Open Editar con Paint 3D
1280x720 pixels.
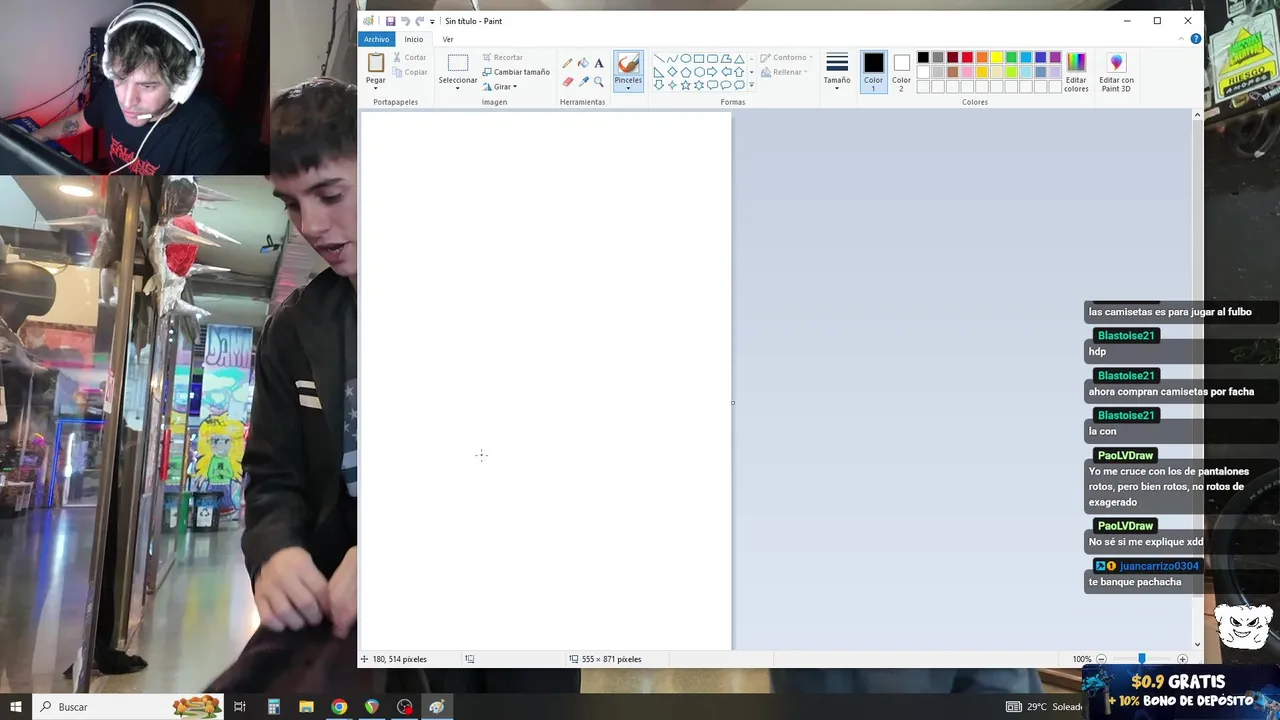[x=1116, y=73]
